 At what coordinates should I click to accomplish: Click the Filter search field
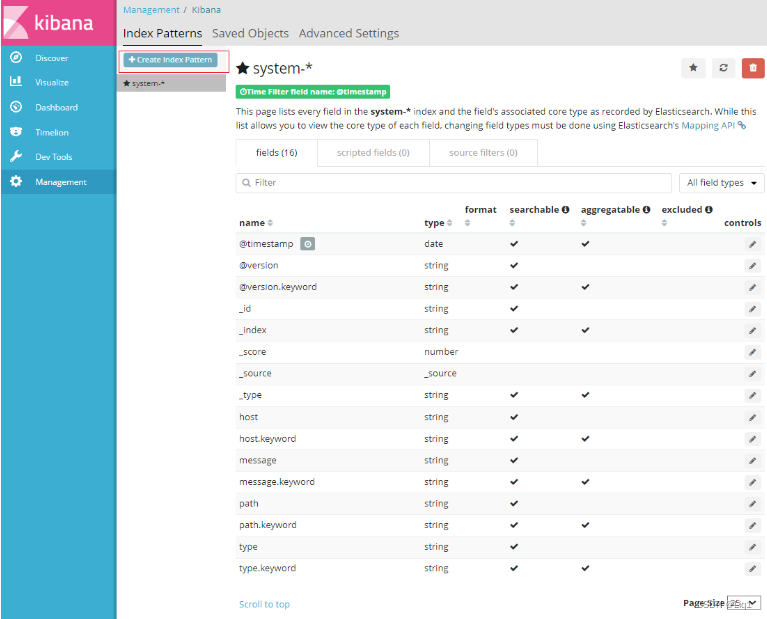pos(453,183)
